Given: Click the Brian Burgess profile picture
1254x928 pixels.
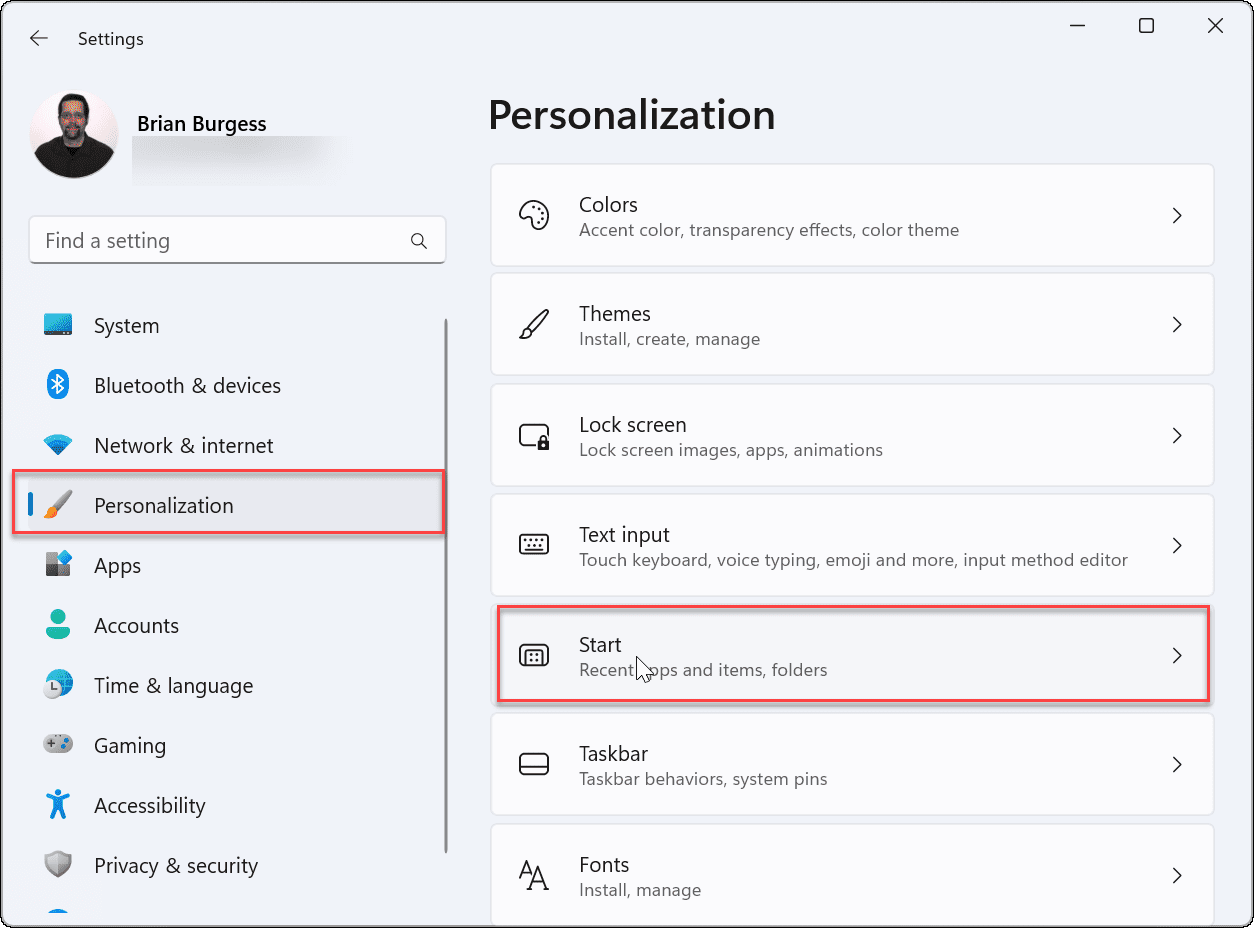Looking at the screenshot, I should (x=74, y=135).
